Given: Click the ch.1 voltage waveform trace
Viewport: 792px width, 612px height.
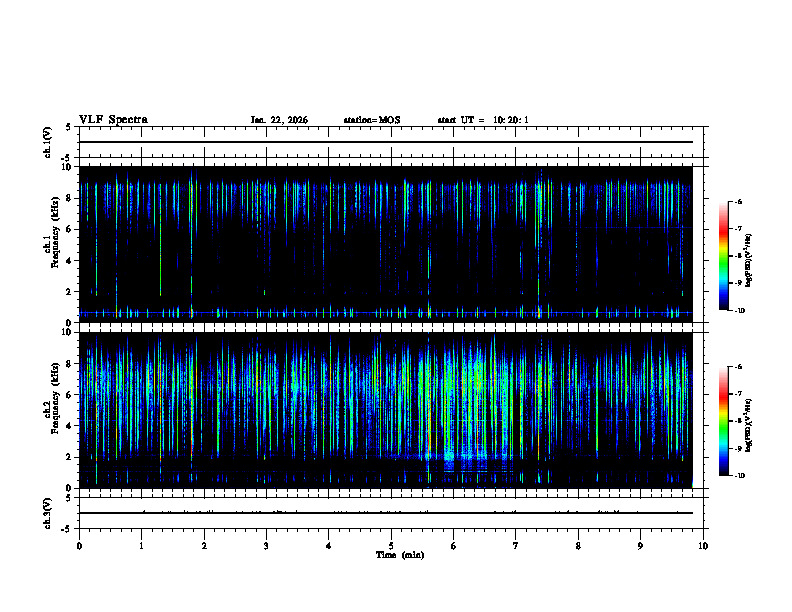Looking at the screenshot, I should (x=386, y=142).
